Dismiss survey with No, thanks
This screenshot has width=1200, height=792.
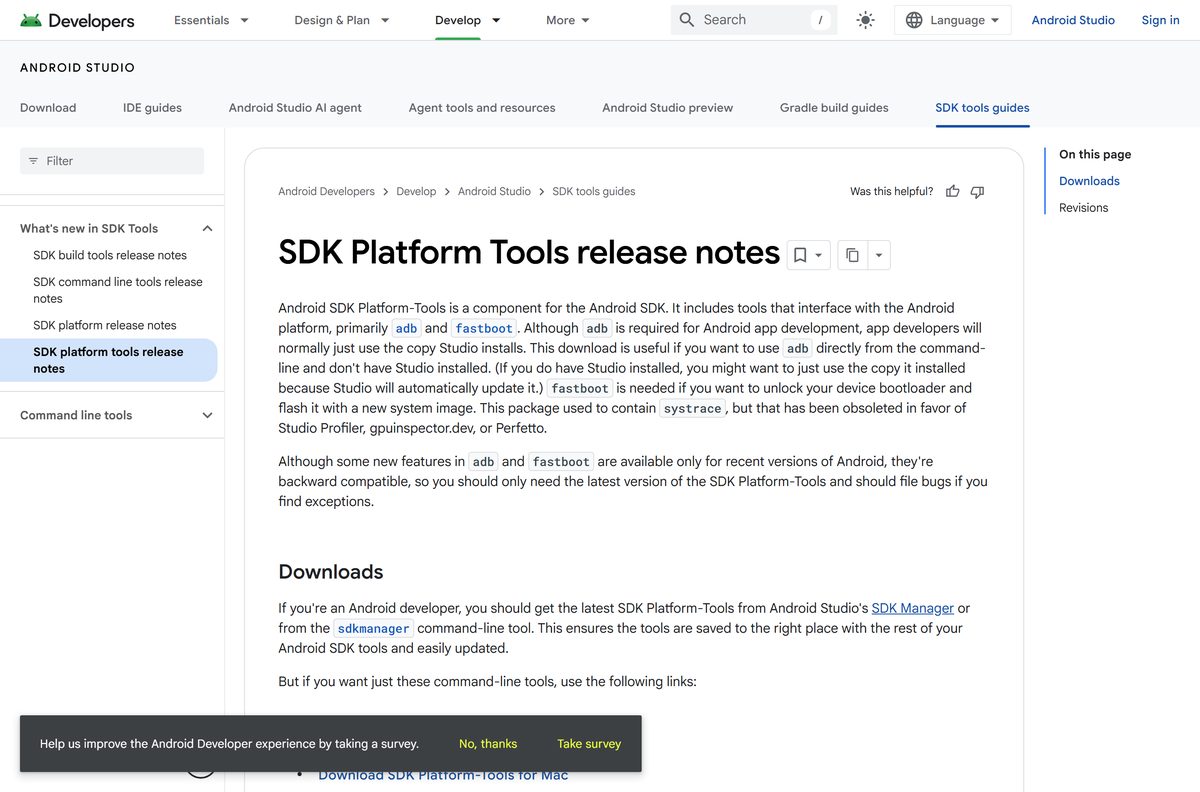point(488,744)
